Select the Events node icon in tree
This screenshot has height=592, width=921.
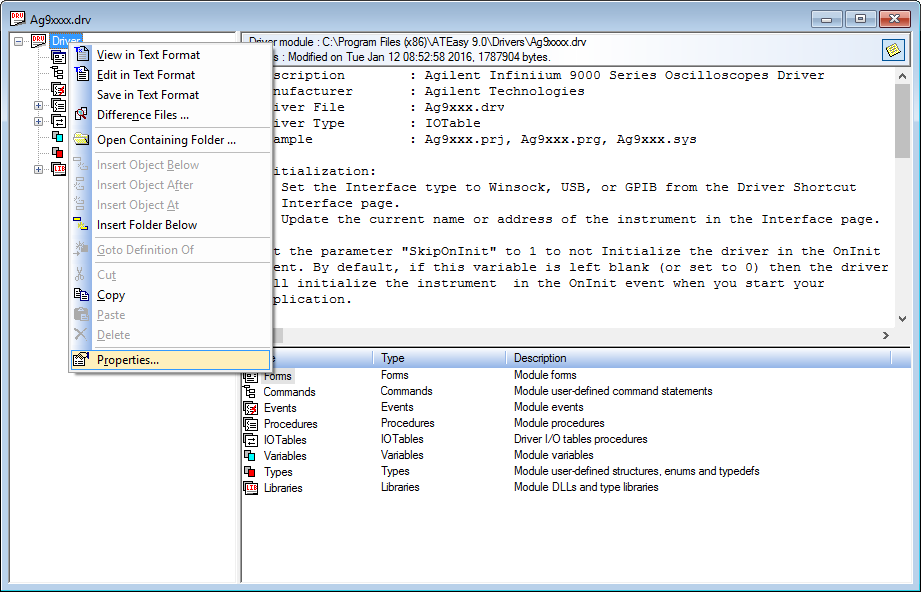pyautogui.click(x=58, y=89)
